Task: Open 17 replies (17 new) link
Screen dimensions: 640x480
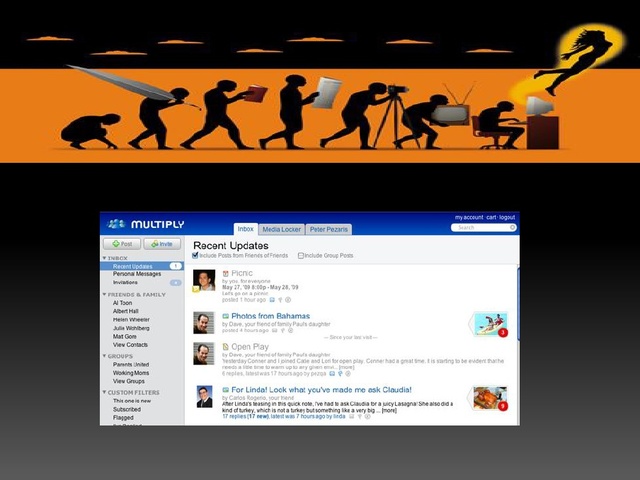Action: coord(245,416)
